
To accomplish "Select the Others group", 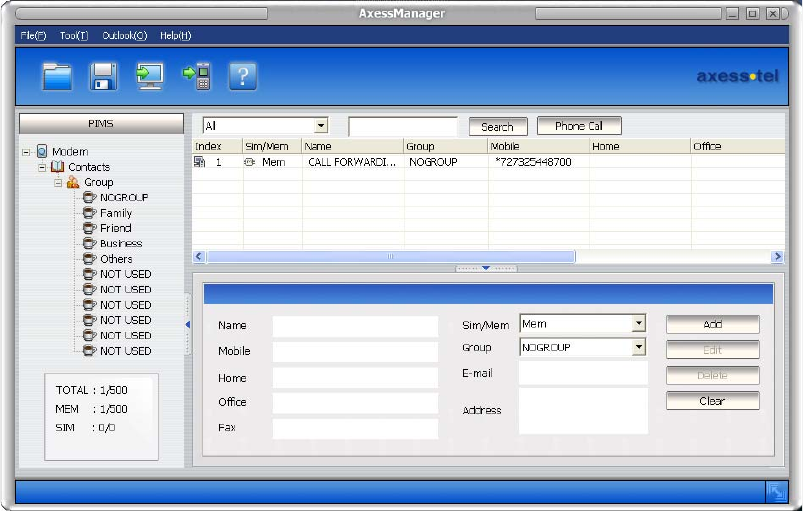I will (116, 259).
